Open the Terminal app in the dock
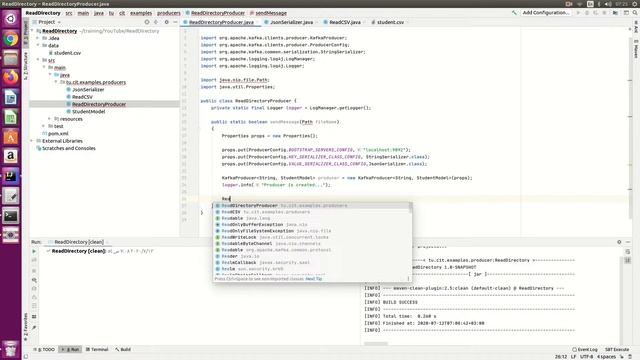Screen dimensions: 640x360 (x=11, y=216)
